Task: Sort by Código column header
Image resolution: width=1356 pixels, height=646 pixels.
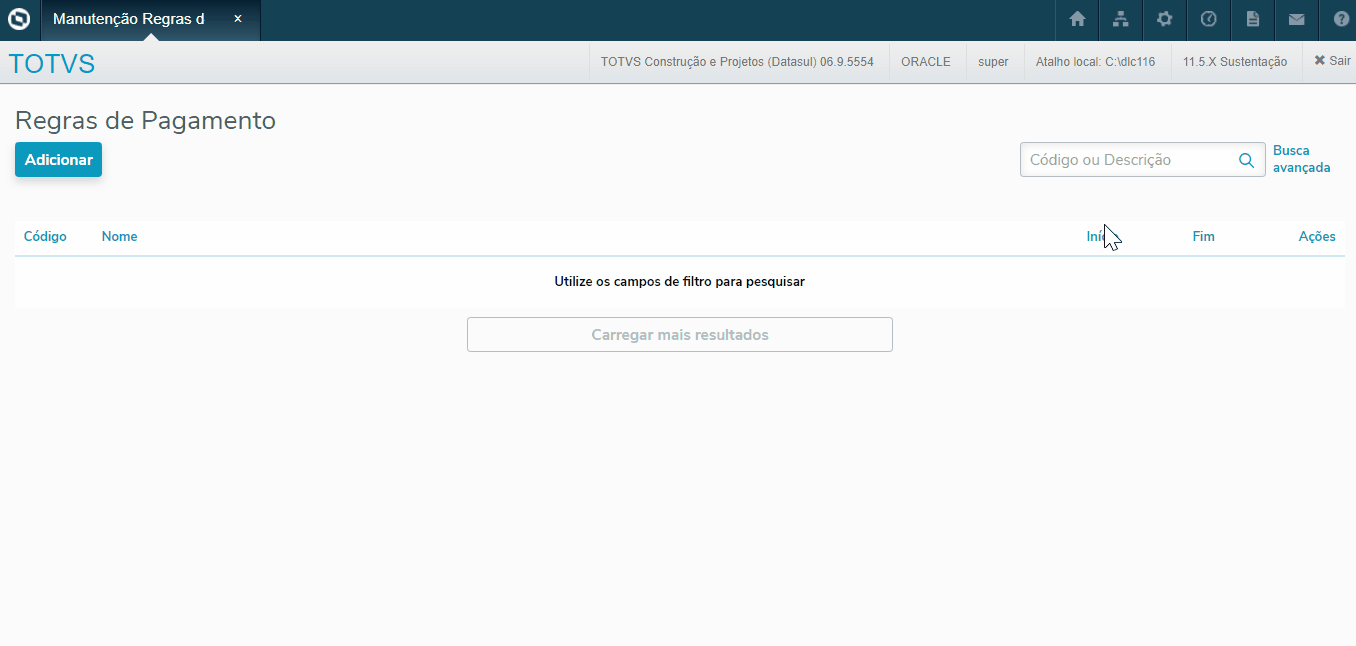Action: tap(45, 237)
